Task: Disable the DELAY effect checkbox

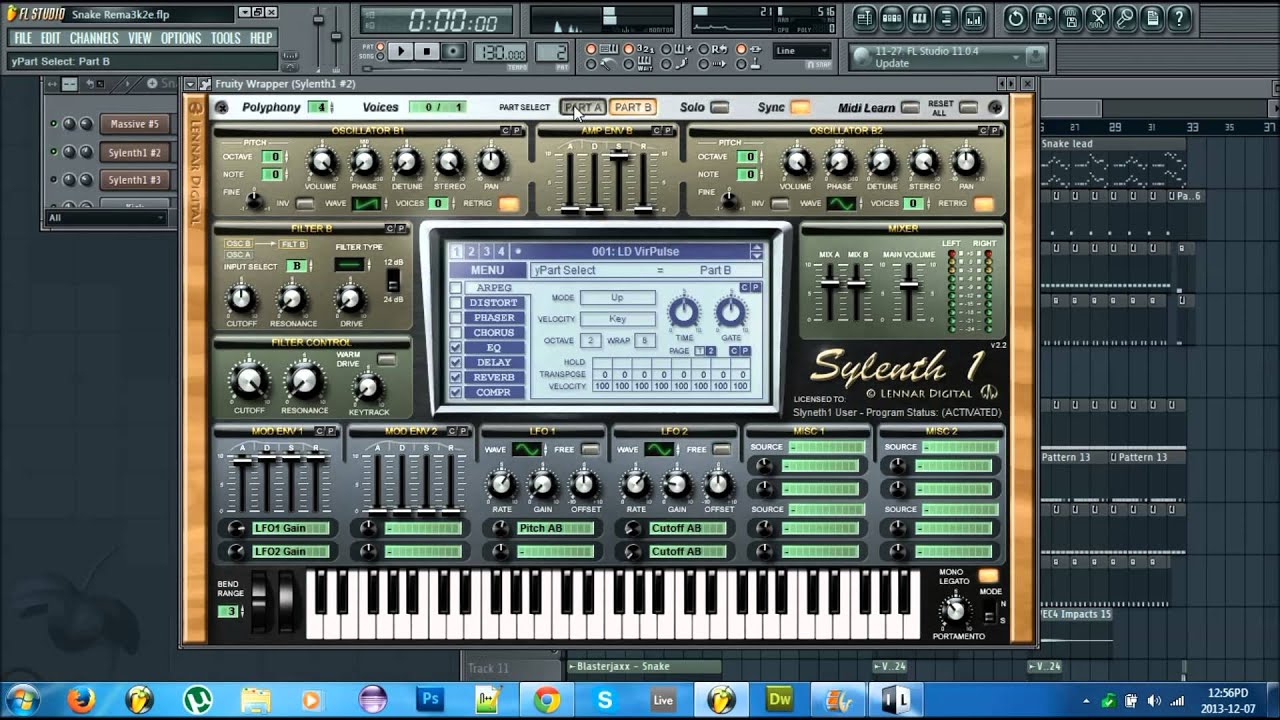Action: (x=456, y=363)
